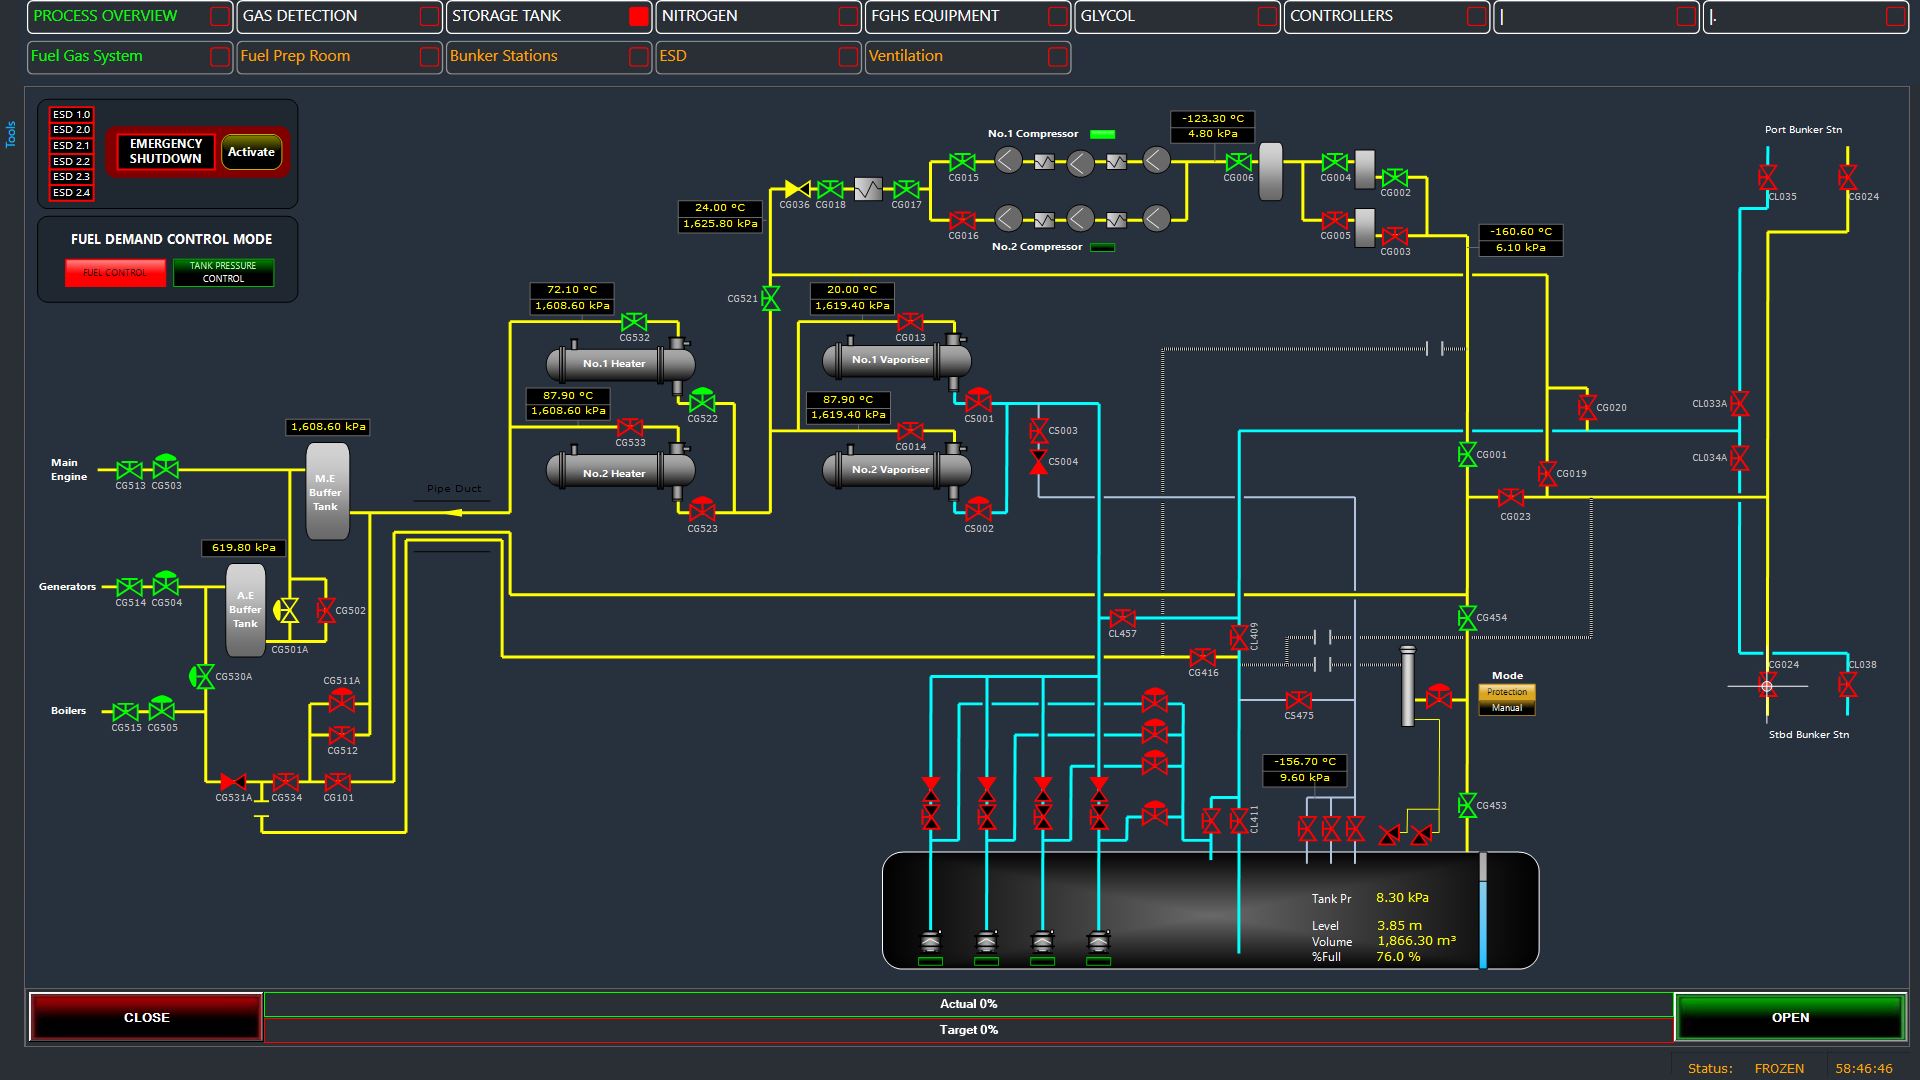Select the M.E Buffer Tank
The image size is (1920, 1080).
326,491
